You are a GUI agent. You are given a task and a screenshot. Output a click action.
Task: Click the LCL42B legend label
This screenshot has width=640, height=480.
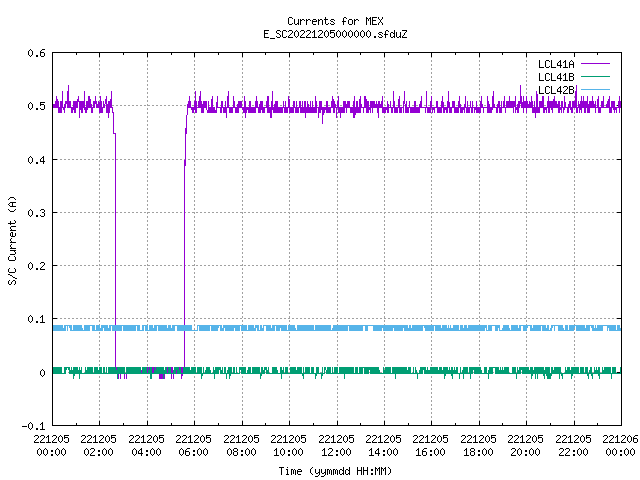[x=556, y=90]
